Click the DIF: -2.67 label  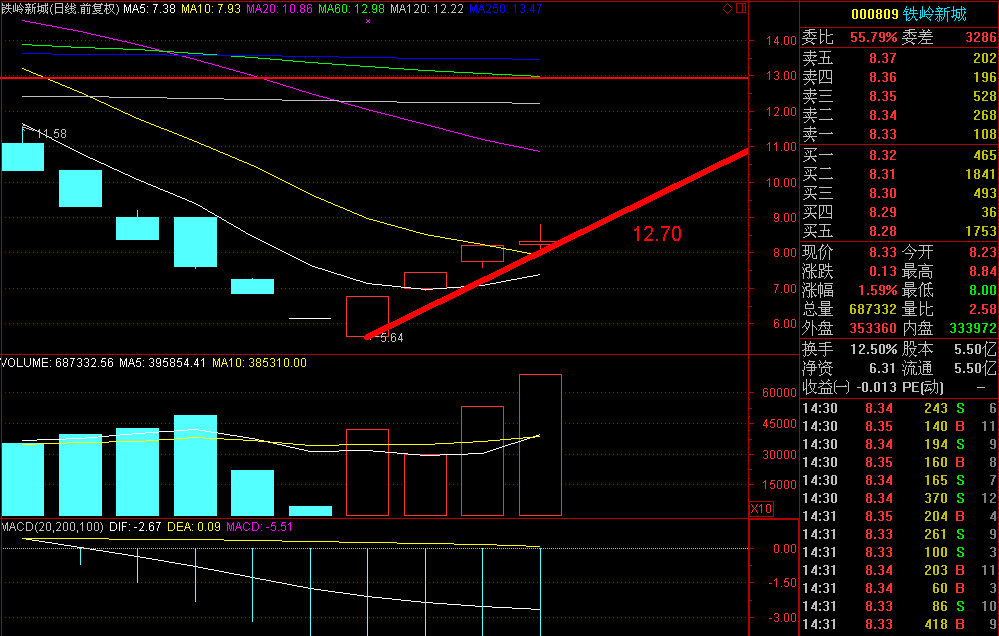135,527
